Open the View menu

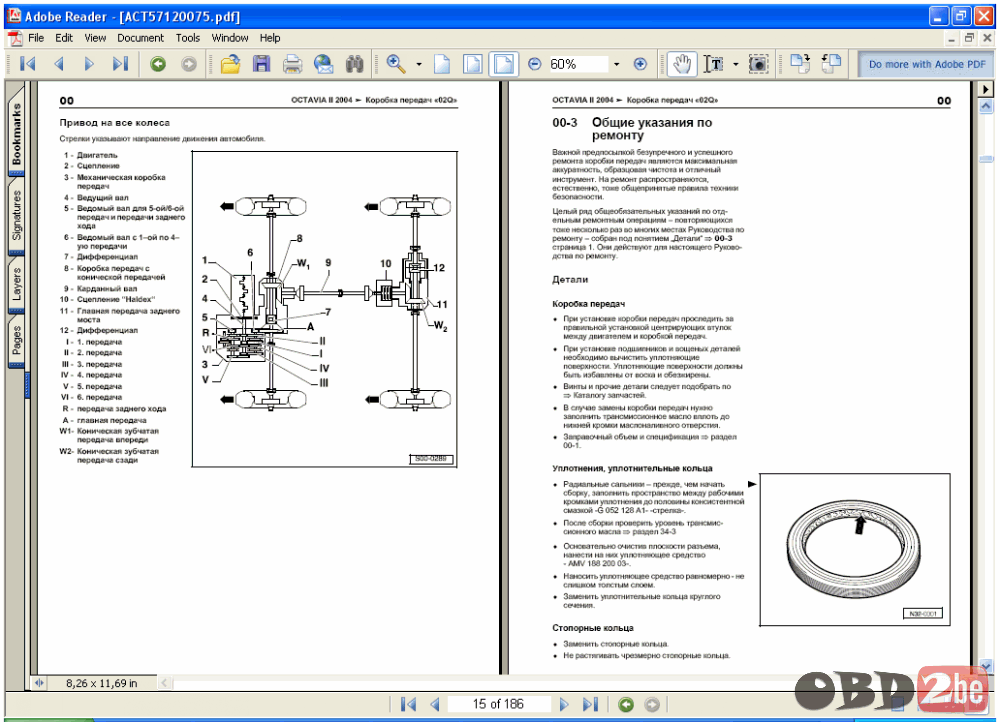point(95,38)
